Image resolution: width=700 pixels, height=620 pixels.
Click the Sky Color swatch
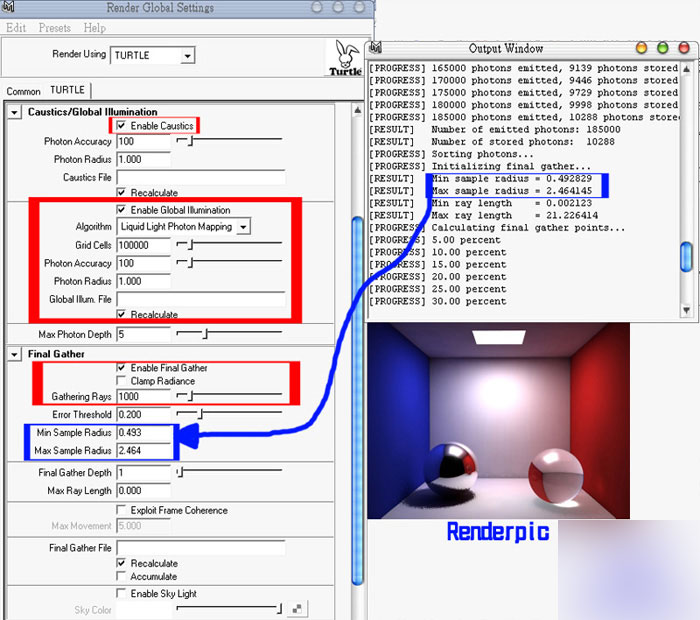(x=143, y=610)
